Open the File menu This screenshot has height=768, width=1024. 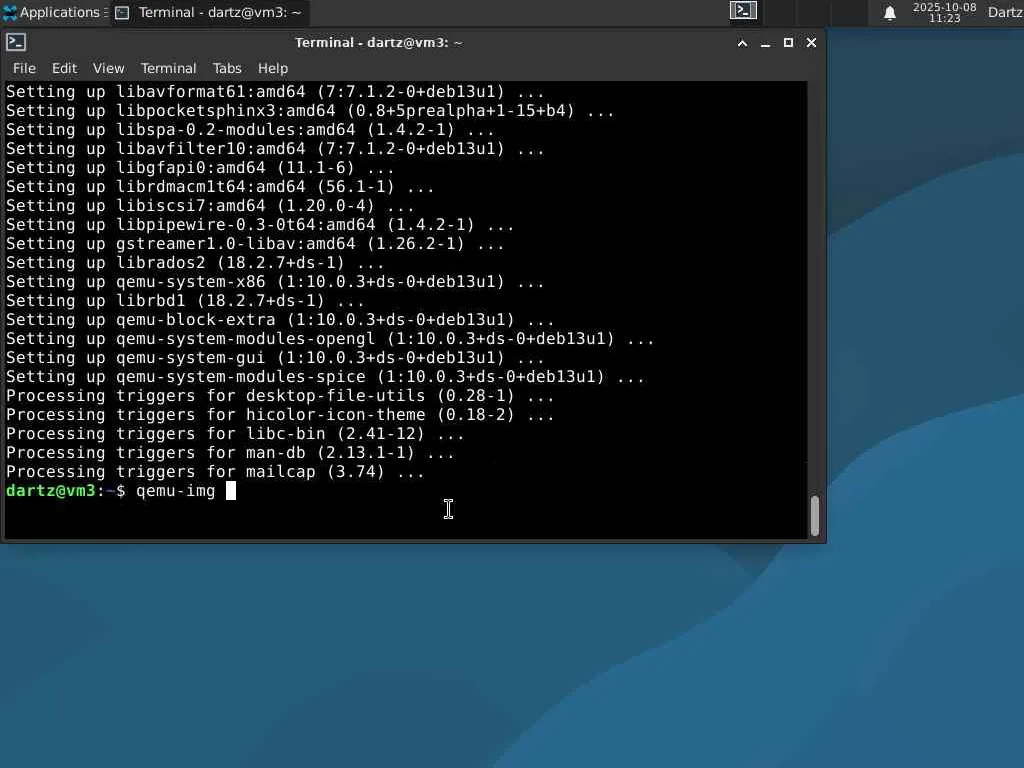pyautogui.click(x=24, y=68)
